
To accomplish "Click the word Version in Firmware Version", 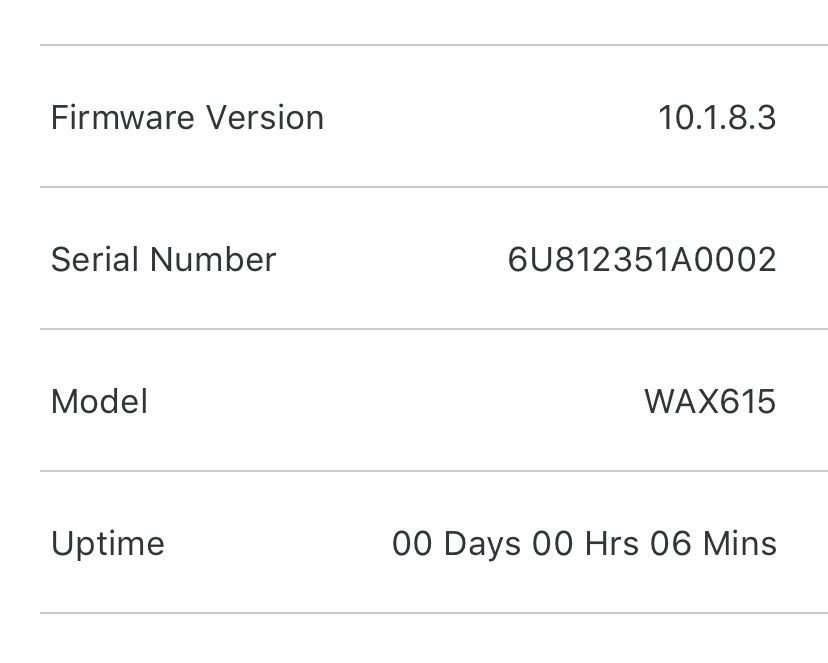I will tap(265, 117).
